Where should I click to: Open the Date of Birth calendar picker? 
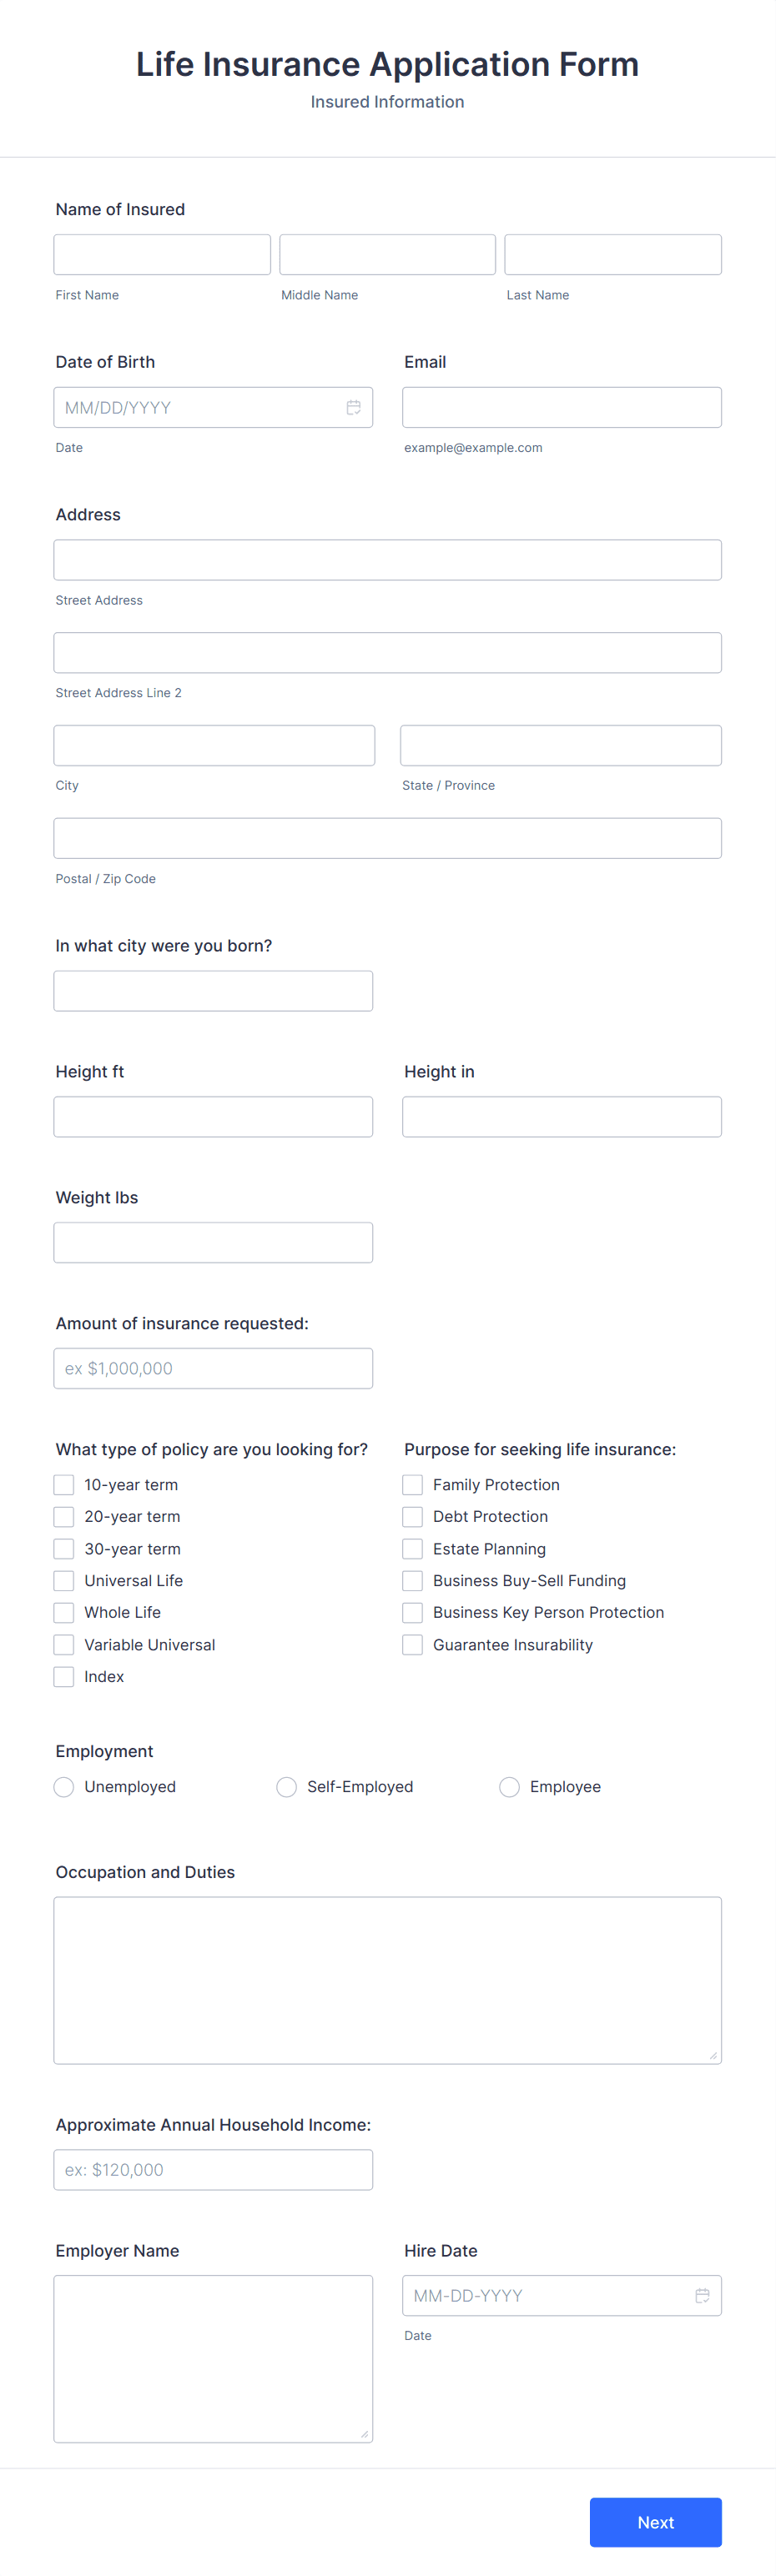coord(353,407)
